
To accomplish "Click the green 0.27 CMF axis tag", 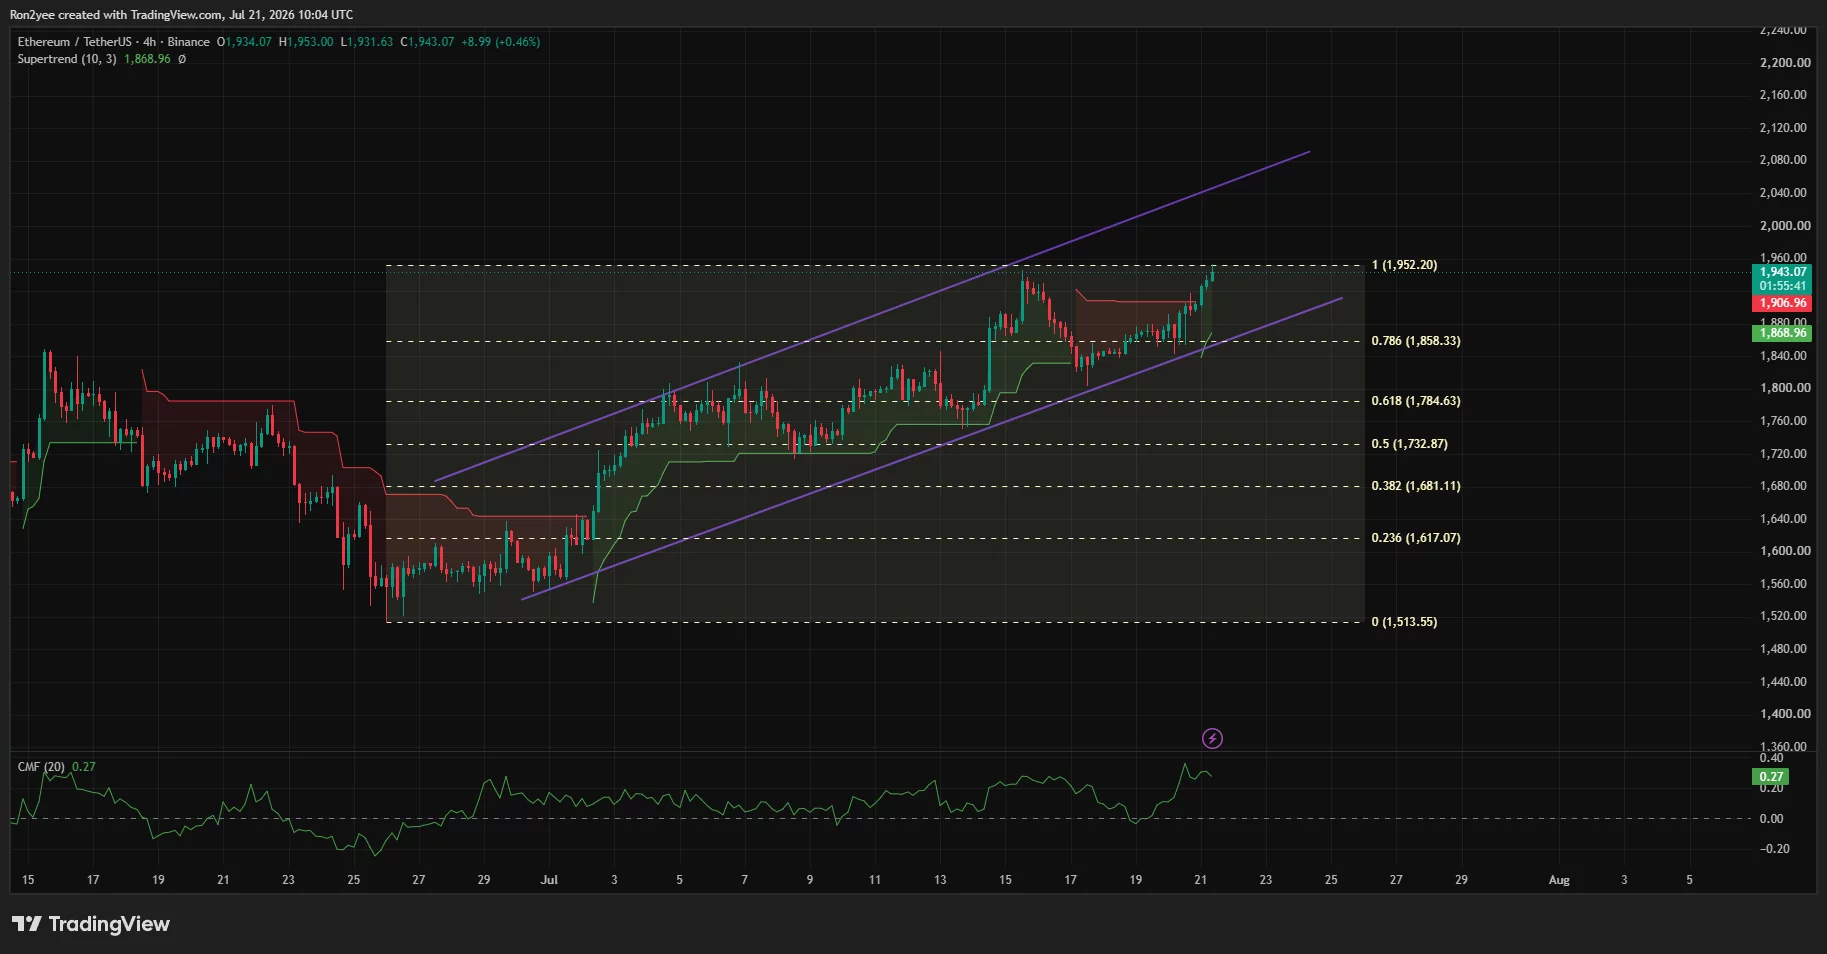I will [x=1771, y=777].
